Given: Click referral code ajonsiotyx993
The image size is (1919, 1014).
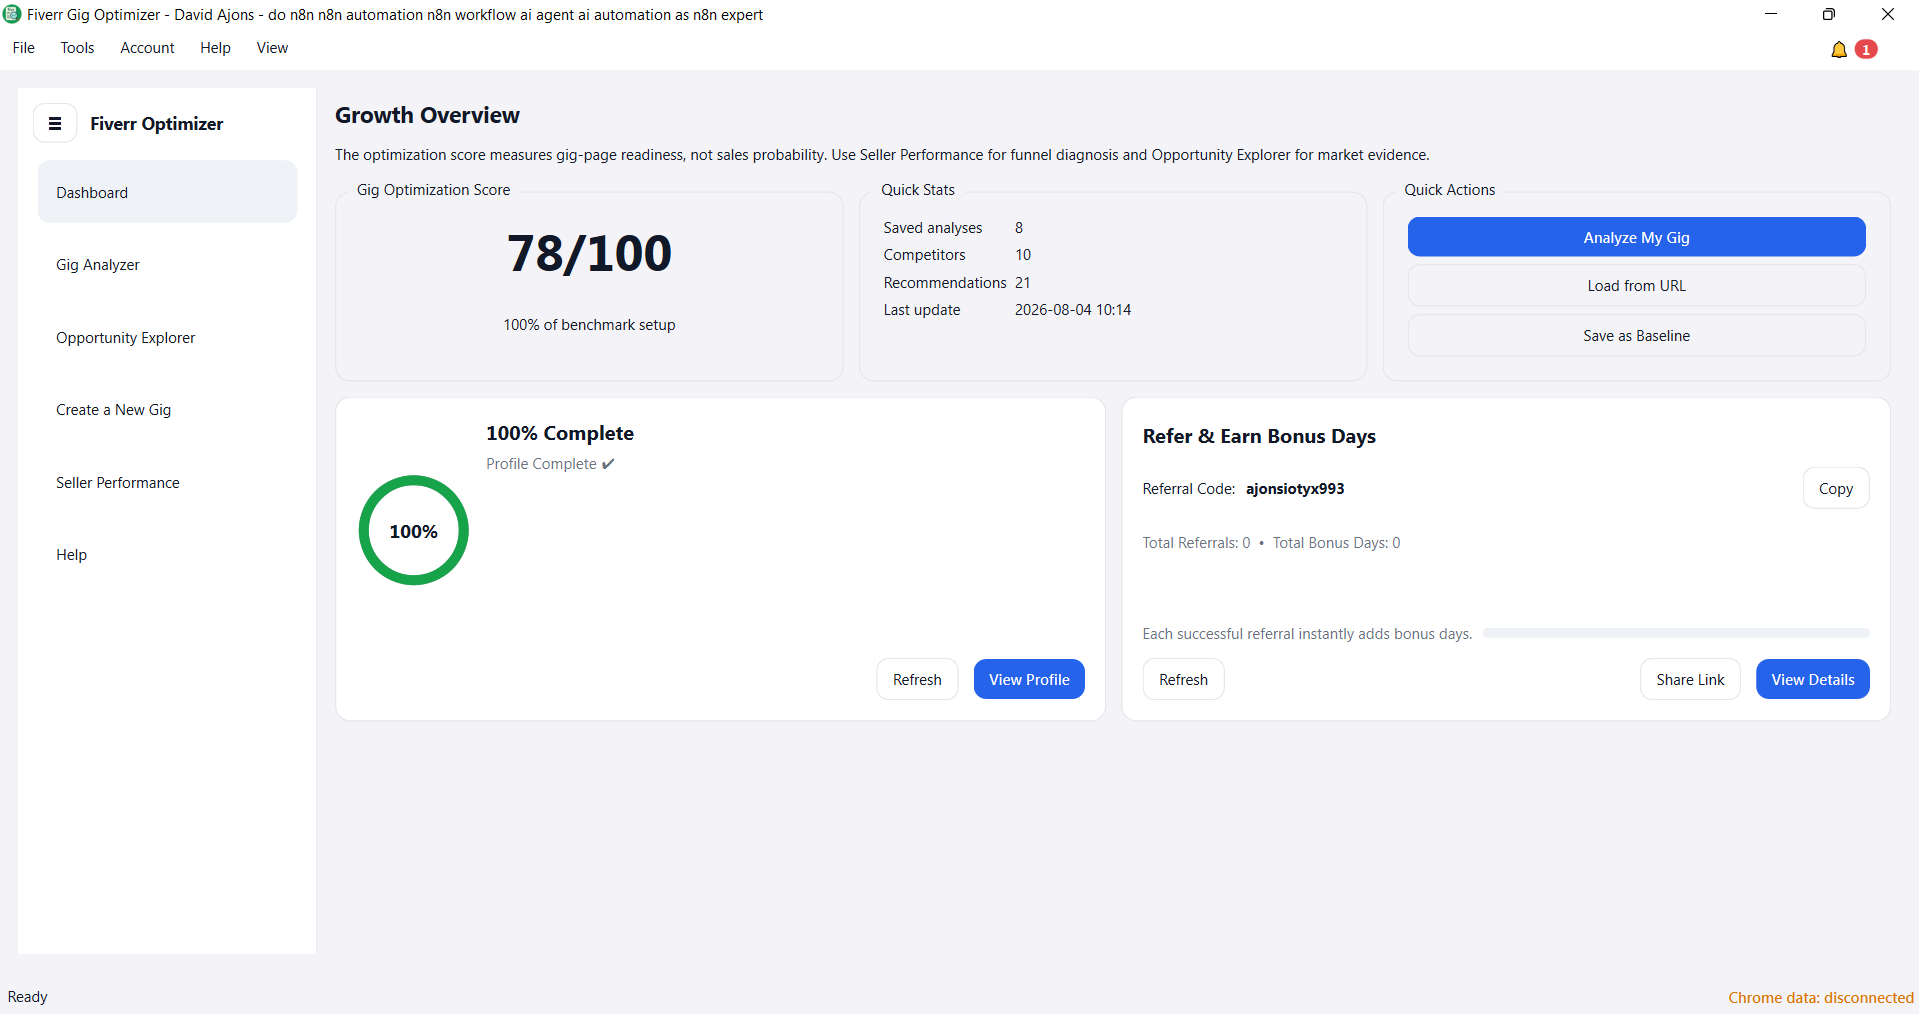Looking at the screenshot, I should 1295,489.
